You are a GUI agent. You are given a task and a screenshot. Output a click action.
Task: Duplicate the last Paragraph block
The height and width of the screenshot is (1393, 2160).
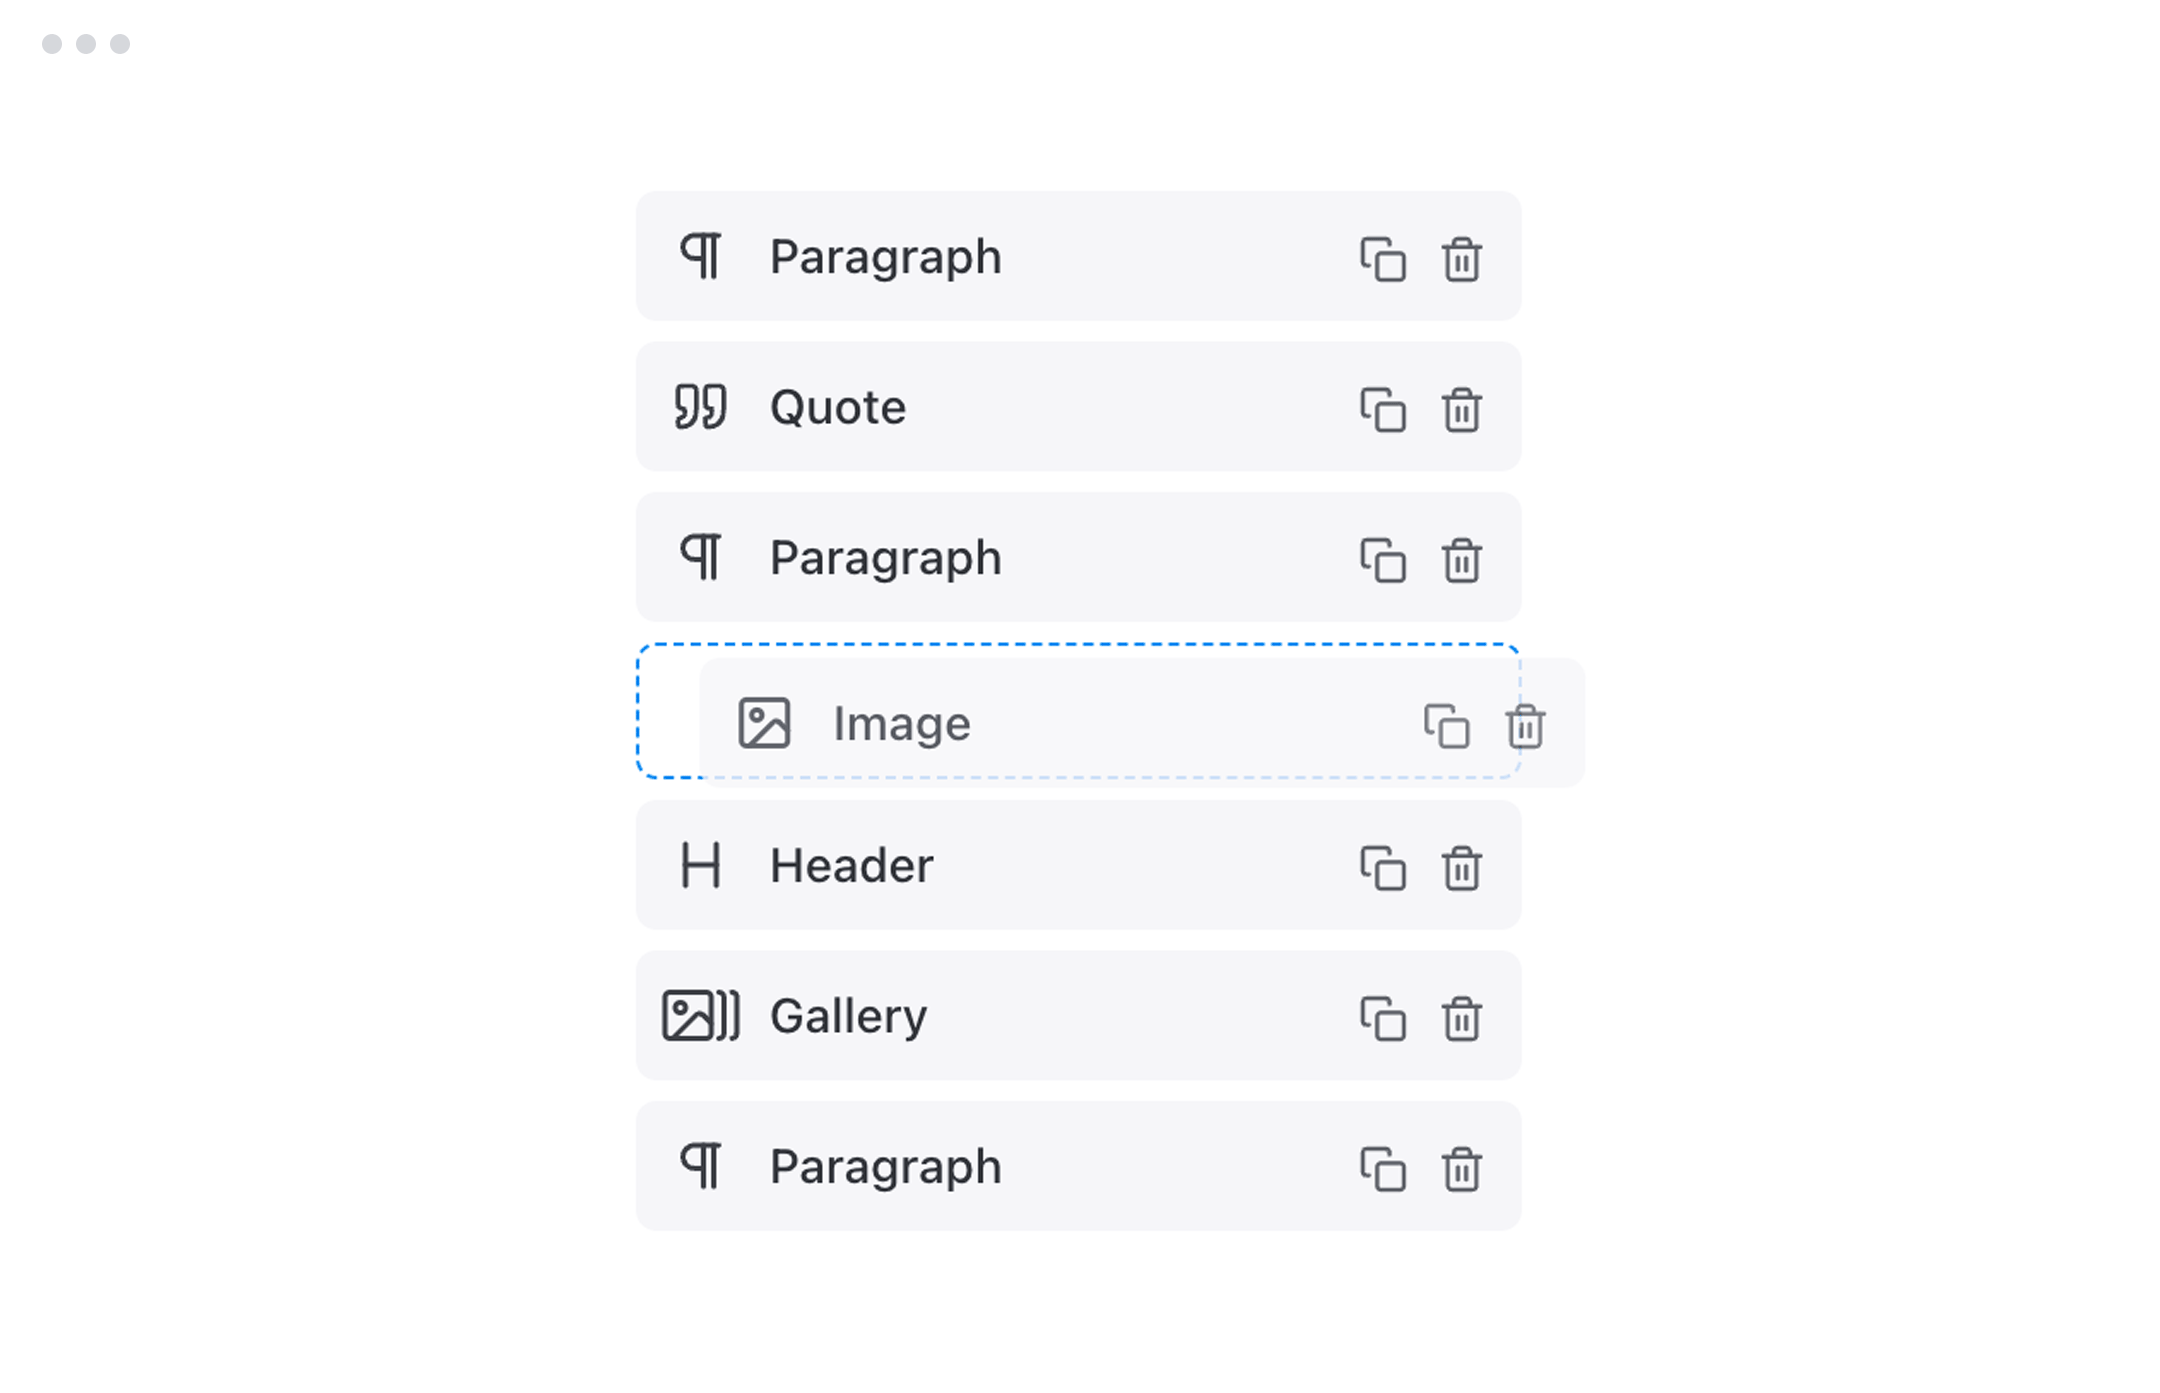pyautogui.click(x=1385, y=1168)
